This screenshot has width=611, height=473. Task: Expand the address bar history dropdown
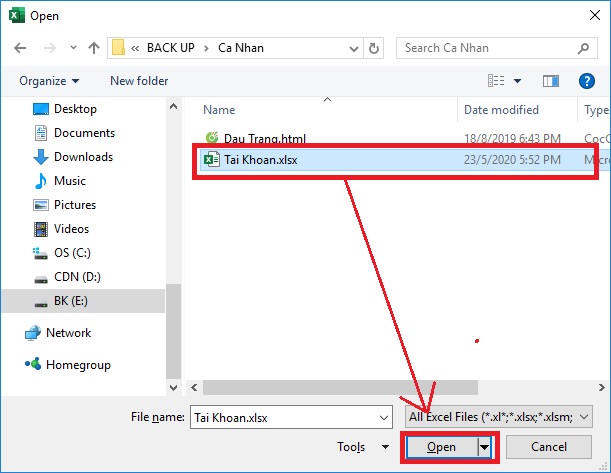(x=354, y=48)
